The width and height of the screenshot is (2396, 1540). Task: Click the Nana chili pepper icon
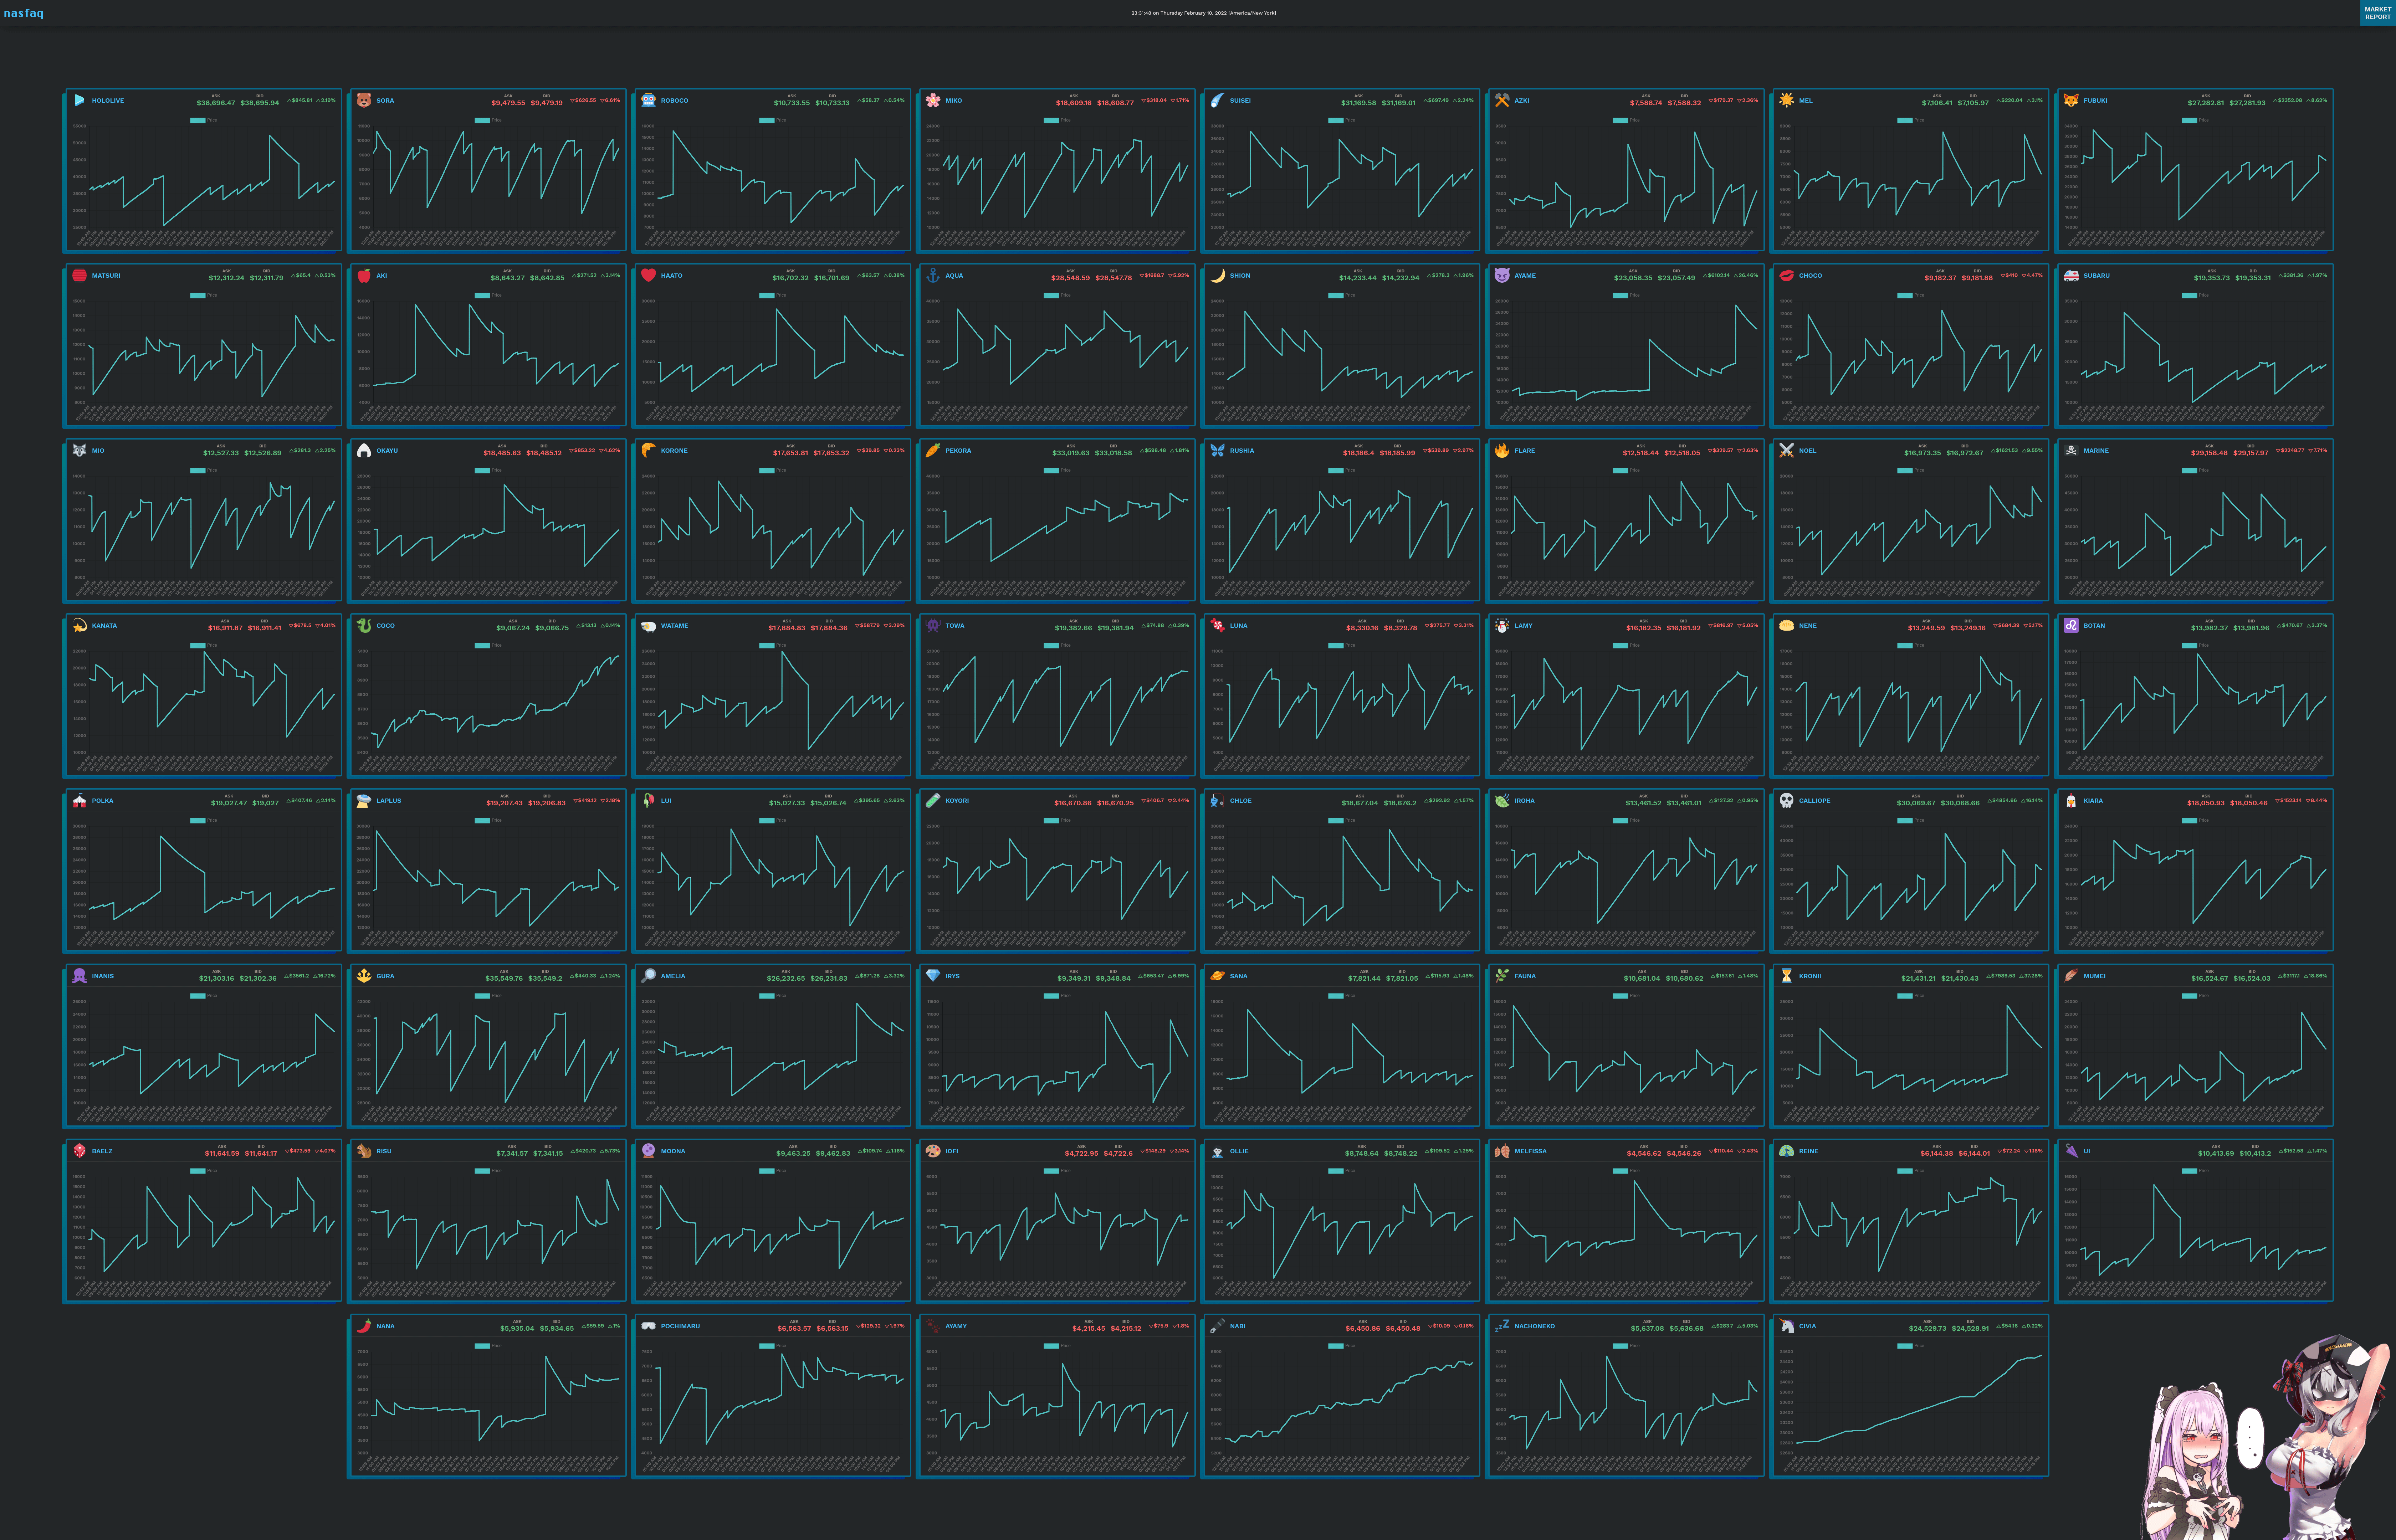coord(364,1326)
